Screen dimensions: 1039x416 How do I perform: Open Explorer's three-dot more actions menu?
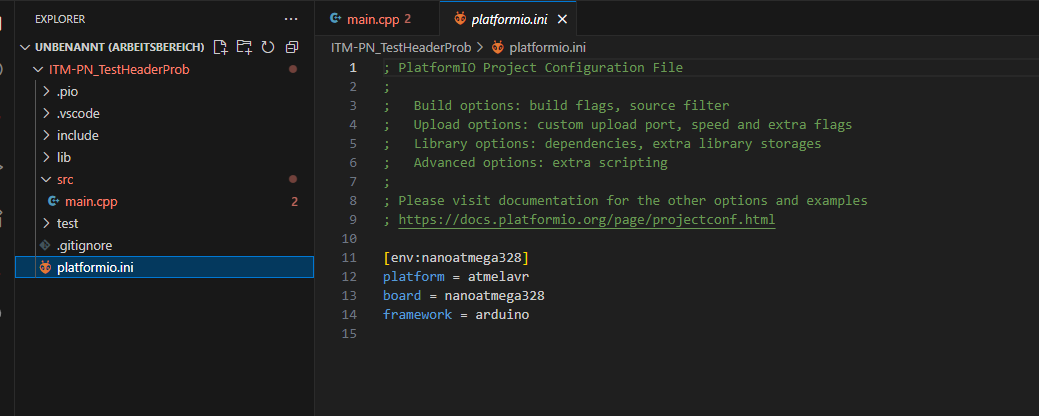(291, 18)
